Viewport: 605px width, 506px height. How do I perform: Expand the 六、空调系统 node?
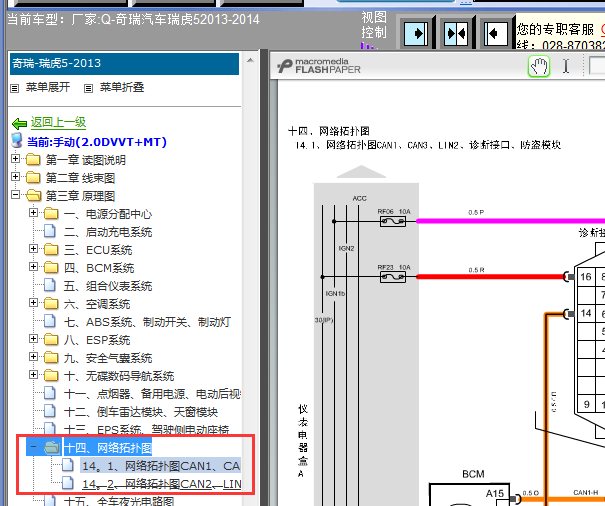click(x=34, y=303)
